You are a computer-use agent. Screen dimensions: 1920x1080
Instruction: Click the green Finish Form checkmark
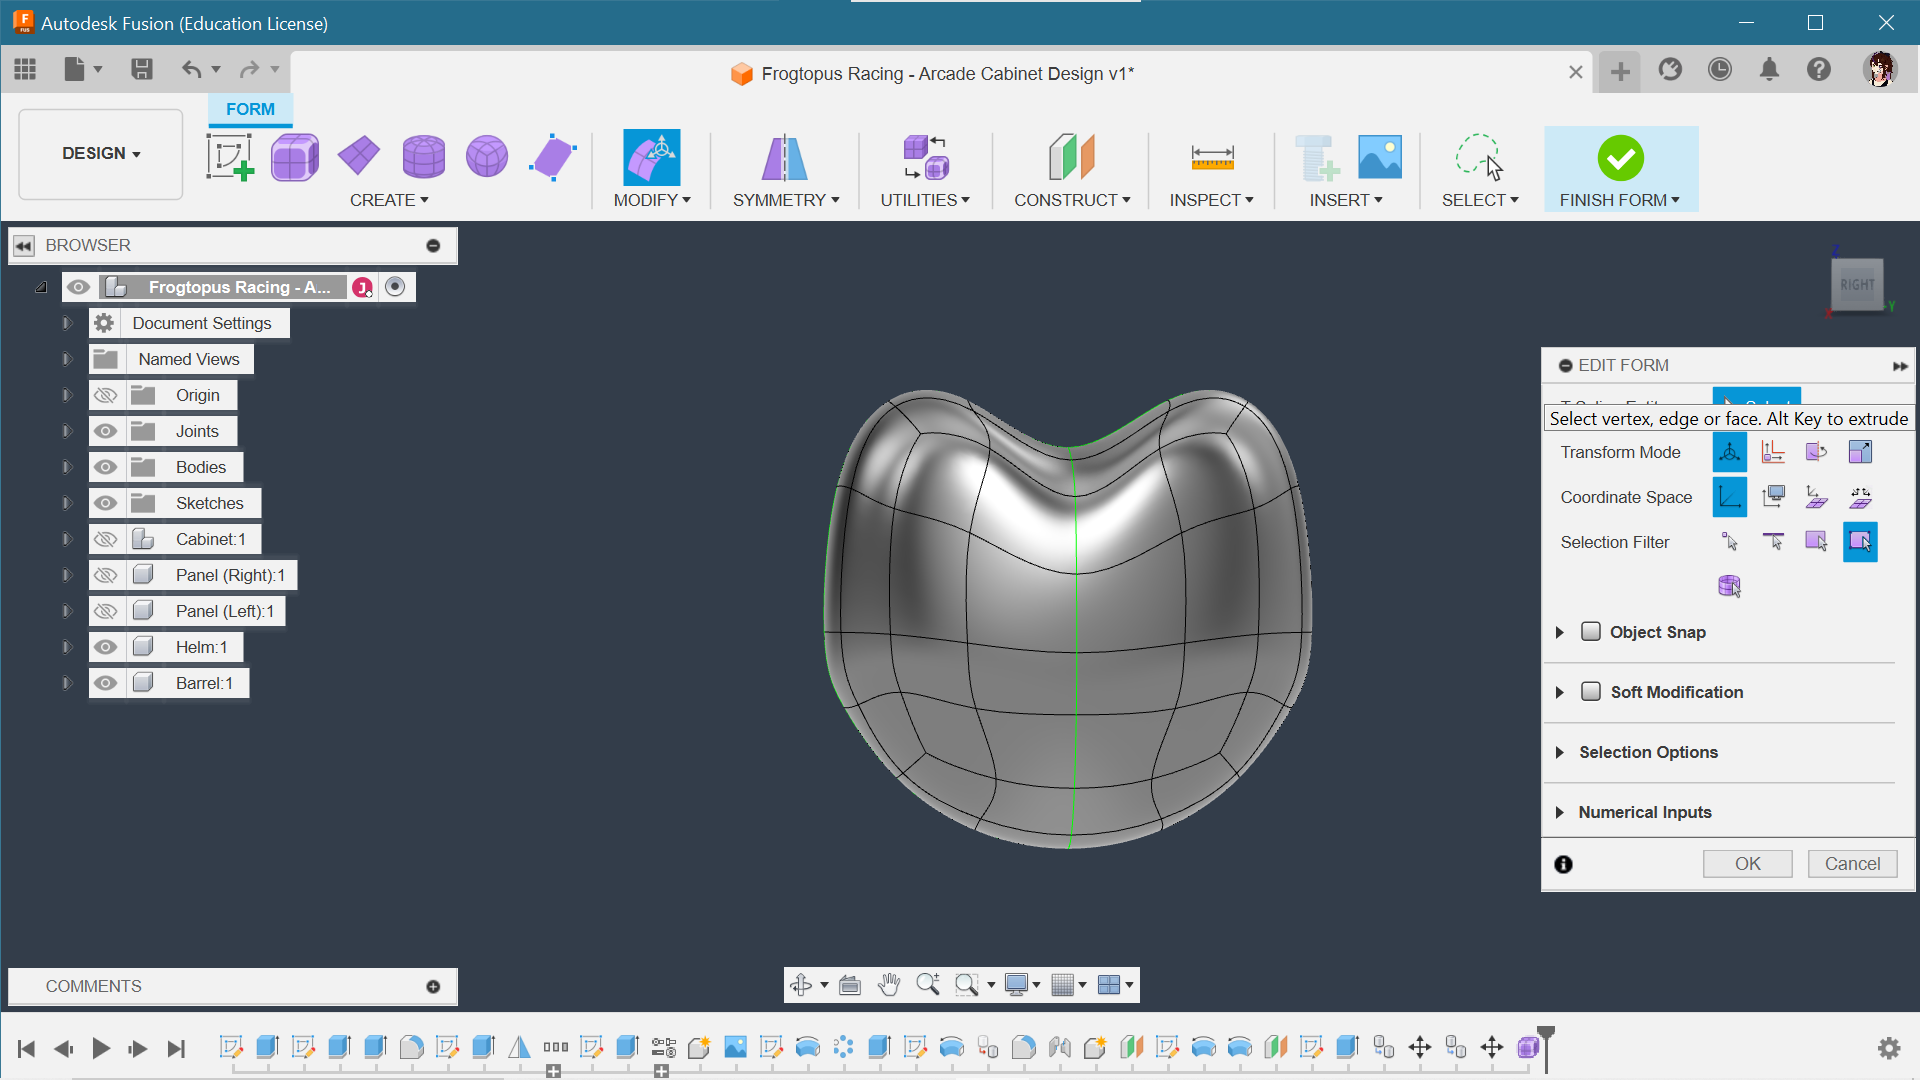(x=1621, y=158)
